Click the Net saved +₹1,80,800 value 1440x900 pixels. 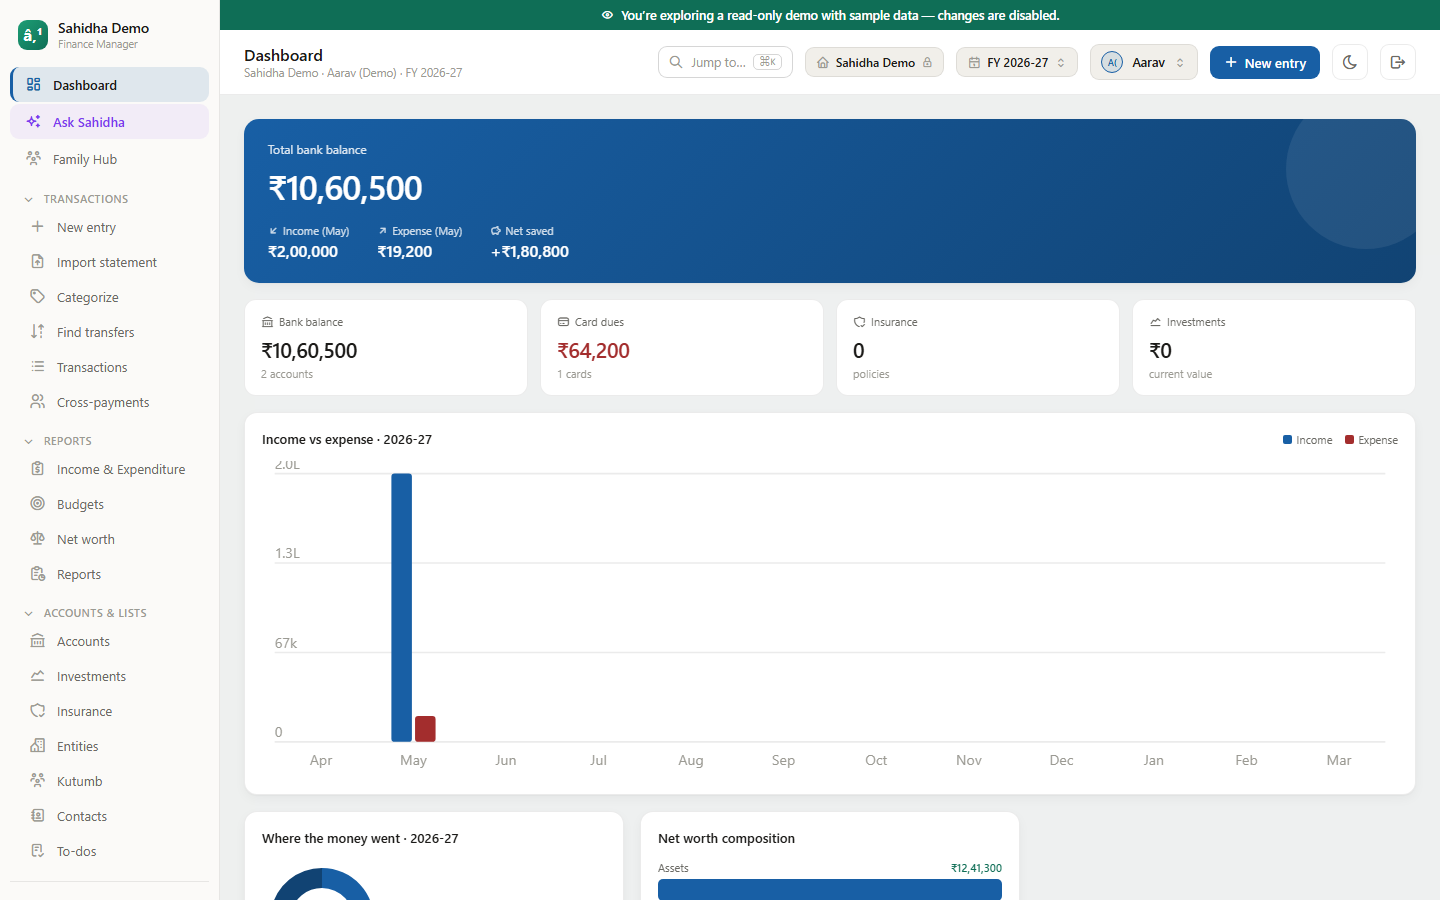point(530,252)
